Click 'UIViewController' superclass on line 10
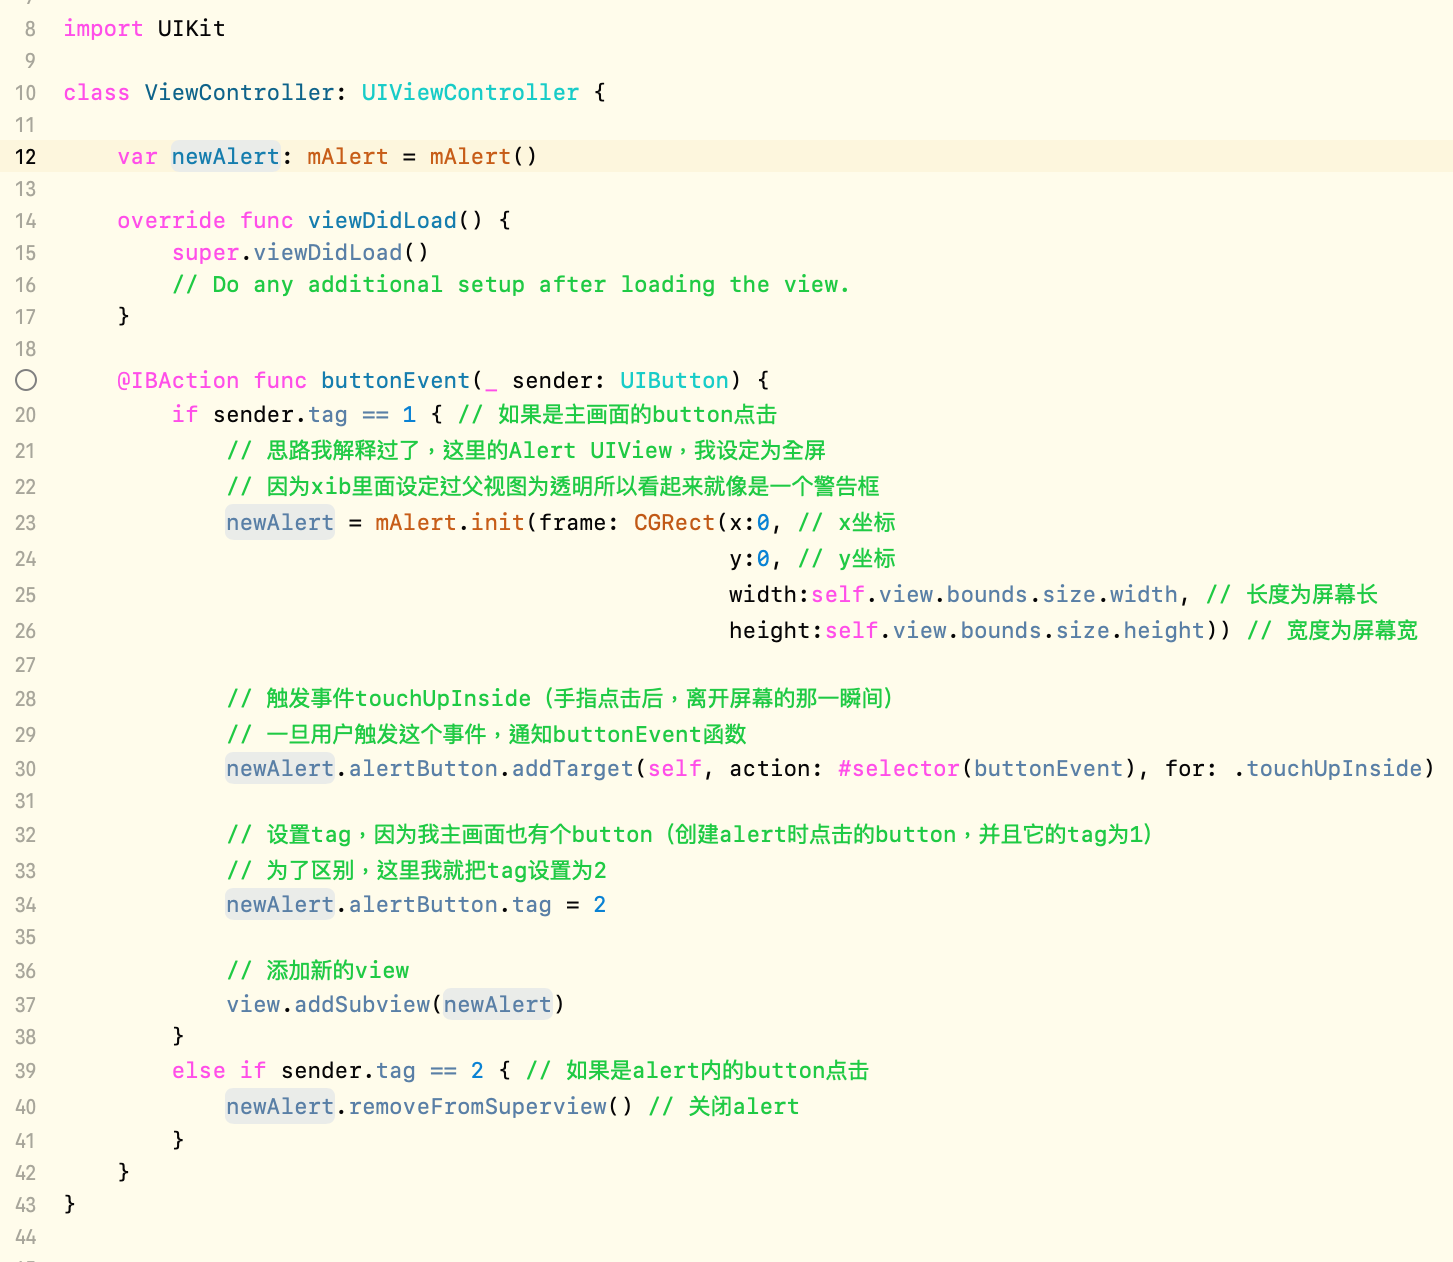Screen dimensions: 1453x1262 coord(470,93)
